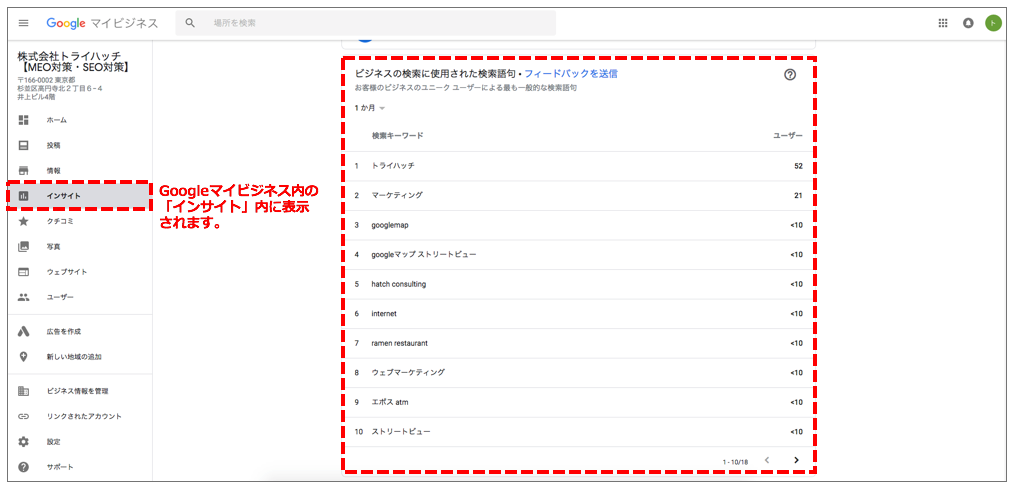Click the hatch consulting keyword
Viewport: 1014px width, 488px height.
click(x=399, y=284)
